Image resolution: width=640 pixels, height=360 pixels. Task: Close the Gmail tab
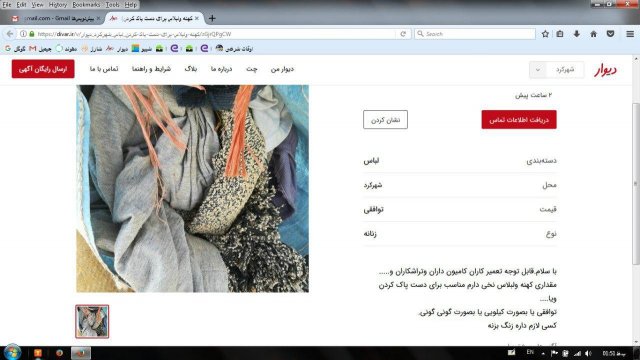(x=98, y=18)
